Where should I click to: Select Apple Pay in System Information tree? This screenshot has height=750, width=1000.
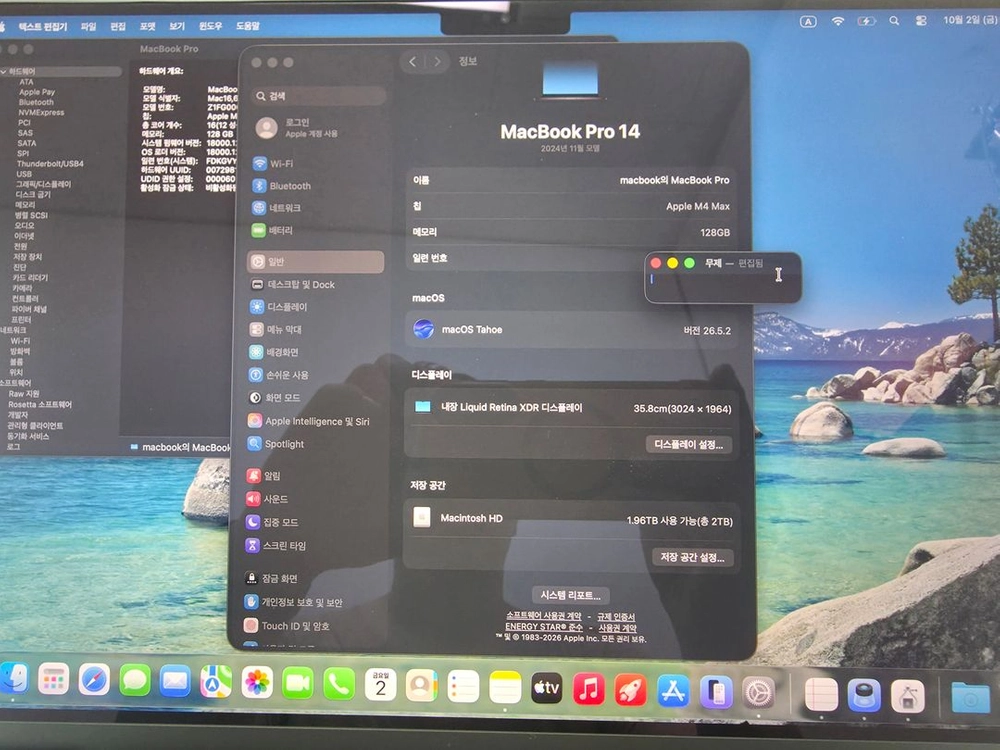pyautogui.click(x=37, y=92)
